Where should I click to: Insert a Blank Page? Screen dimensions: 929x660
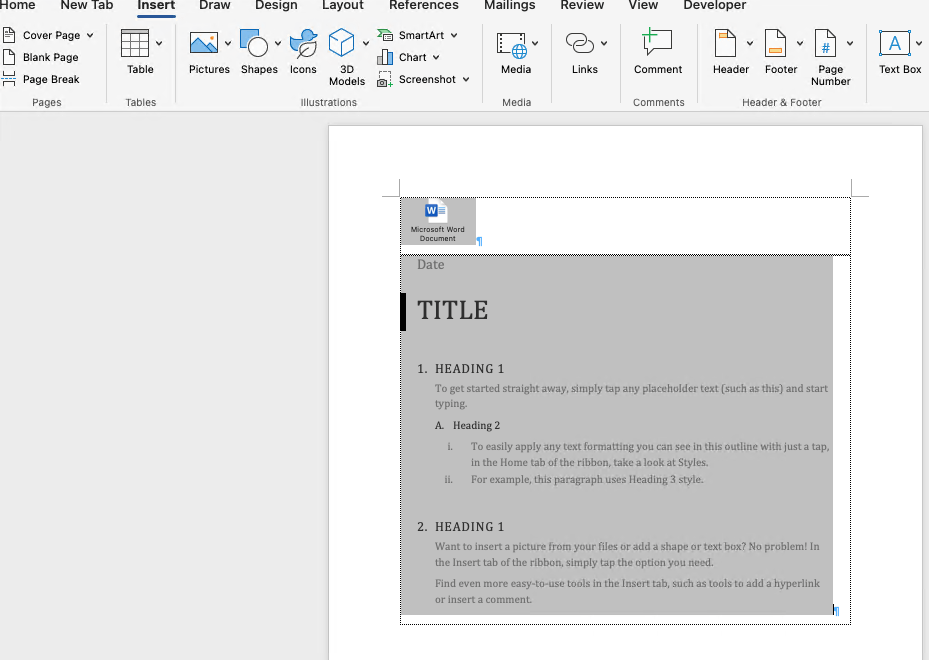tap(41, 57)
